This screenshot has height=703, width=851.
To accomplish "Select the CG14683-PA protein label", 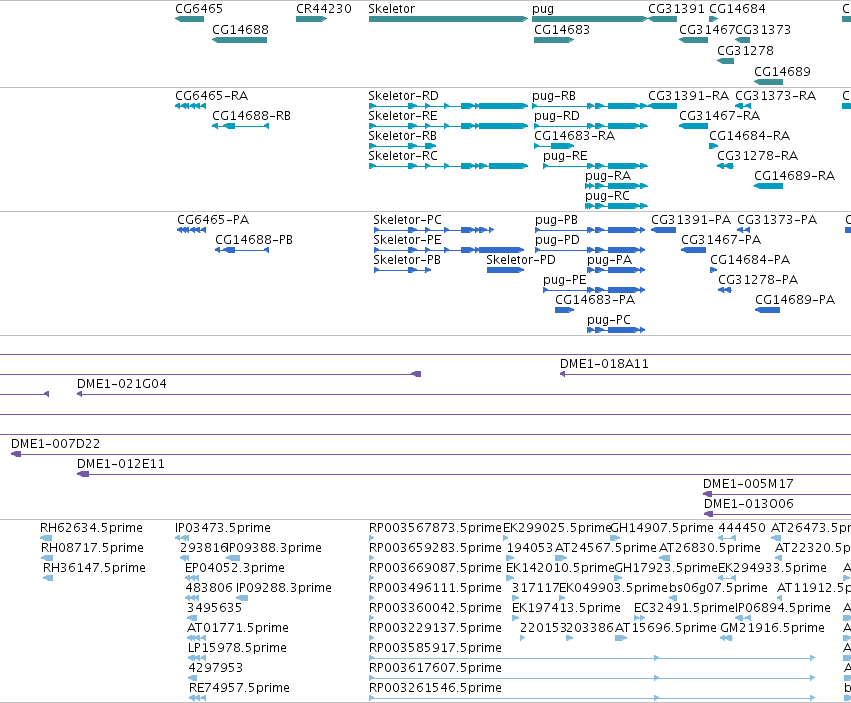I will click(595, 300).
